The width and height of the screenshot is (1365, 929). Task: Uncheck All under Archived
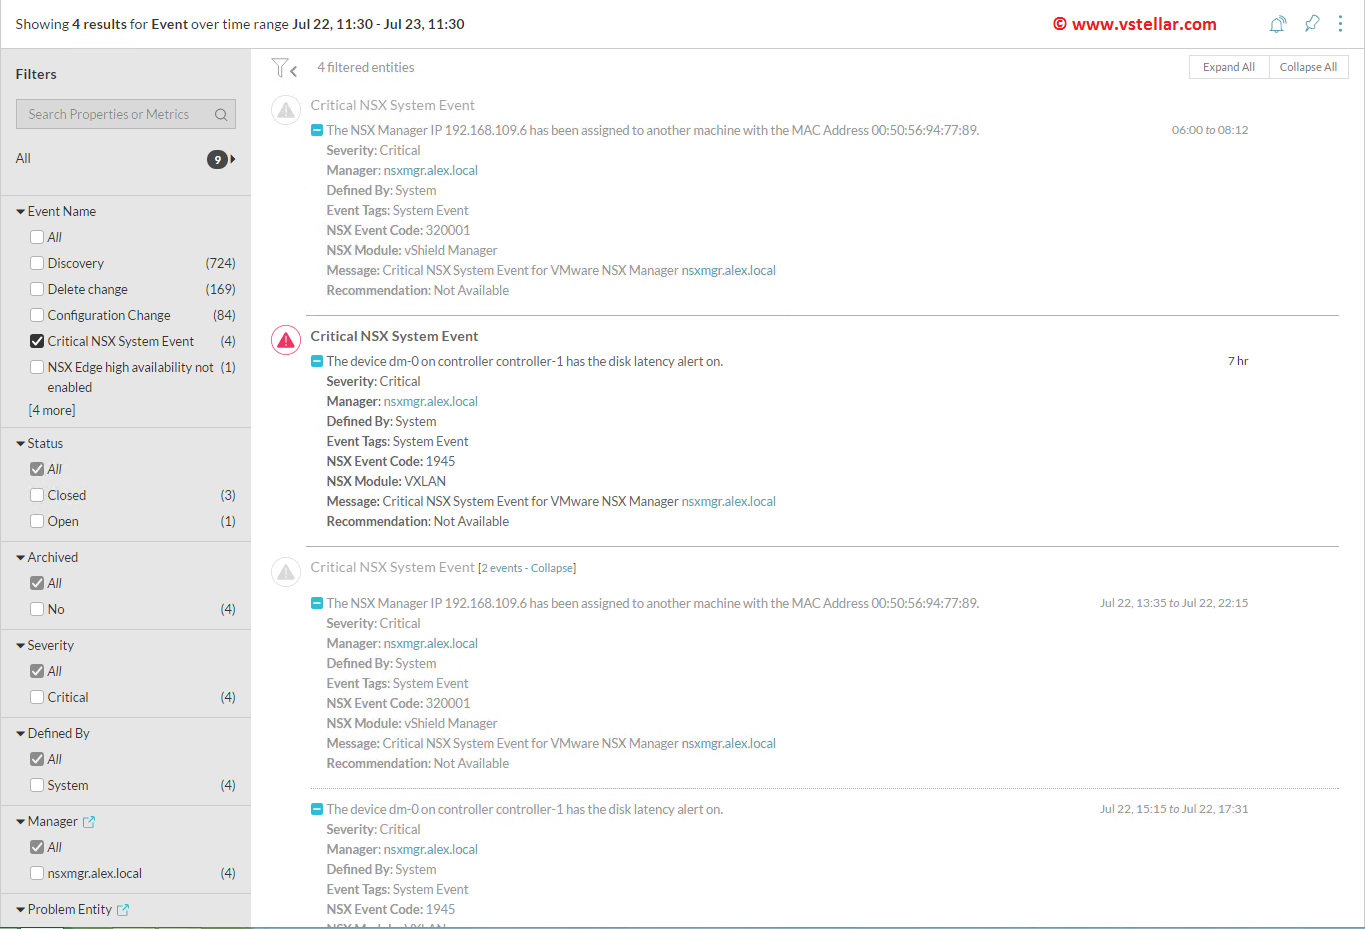(37, 583)
